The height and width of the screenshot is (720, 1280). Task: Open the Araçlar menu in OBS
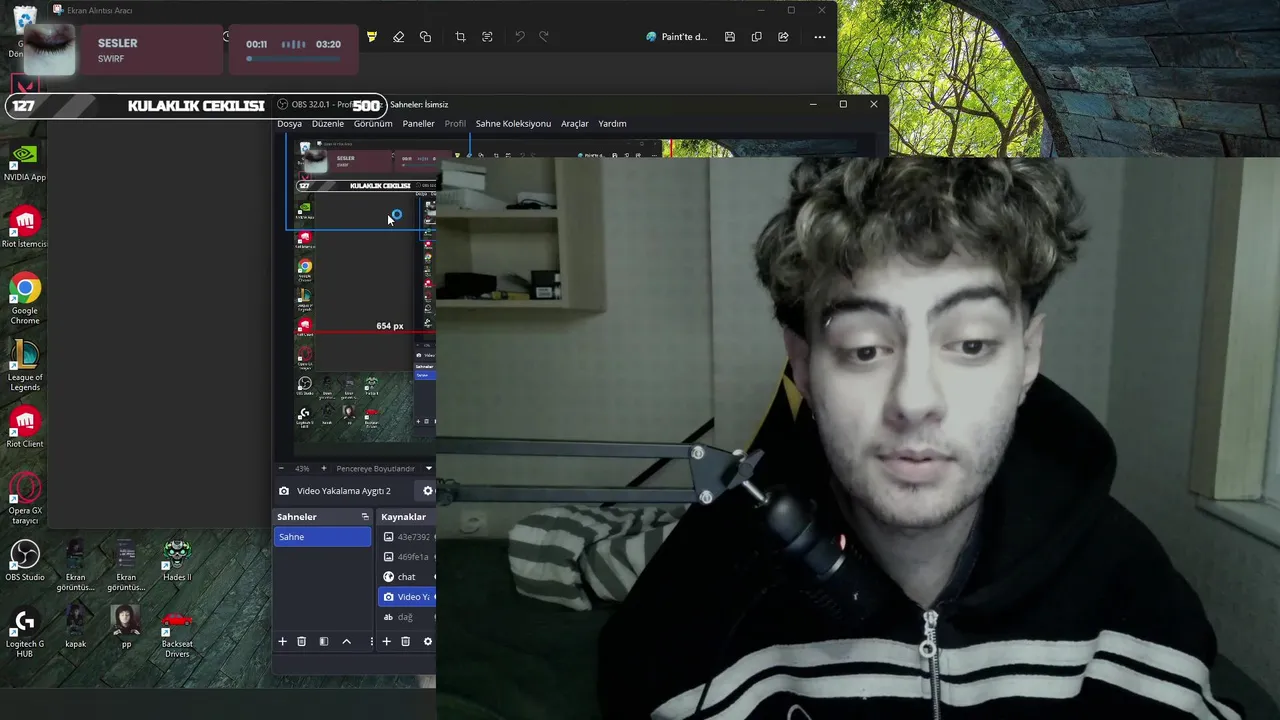[x=575, y=124]
